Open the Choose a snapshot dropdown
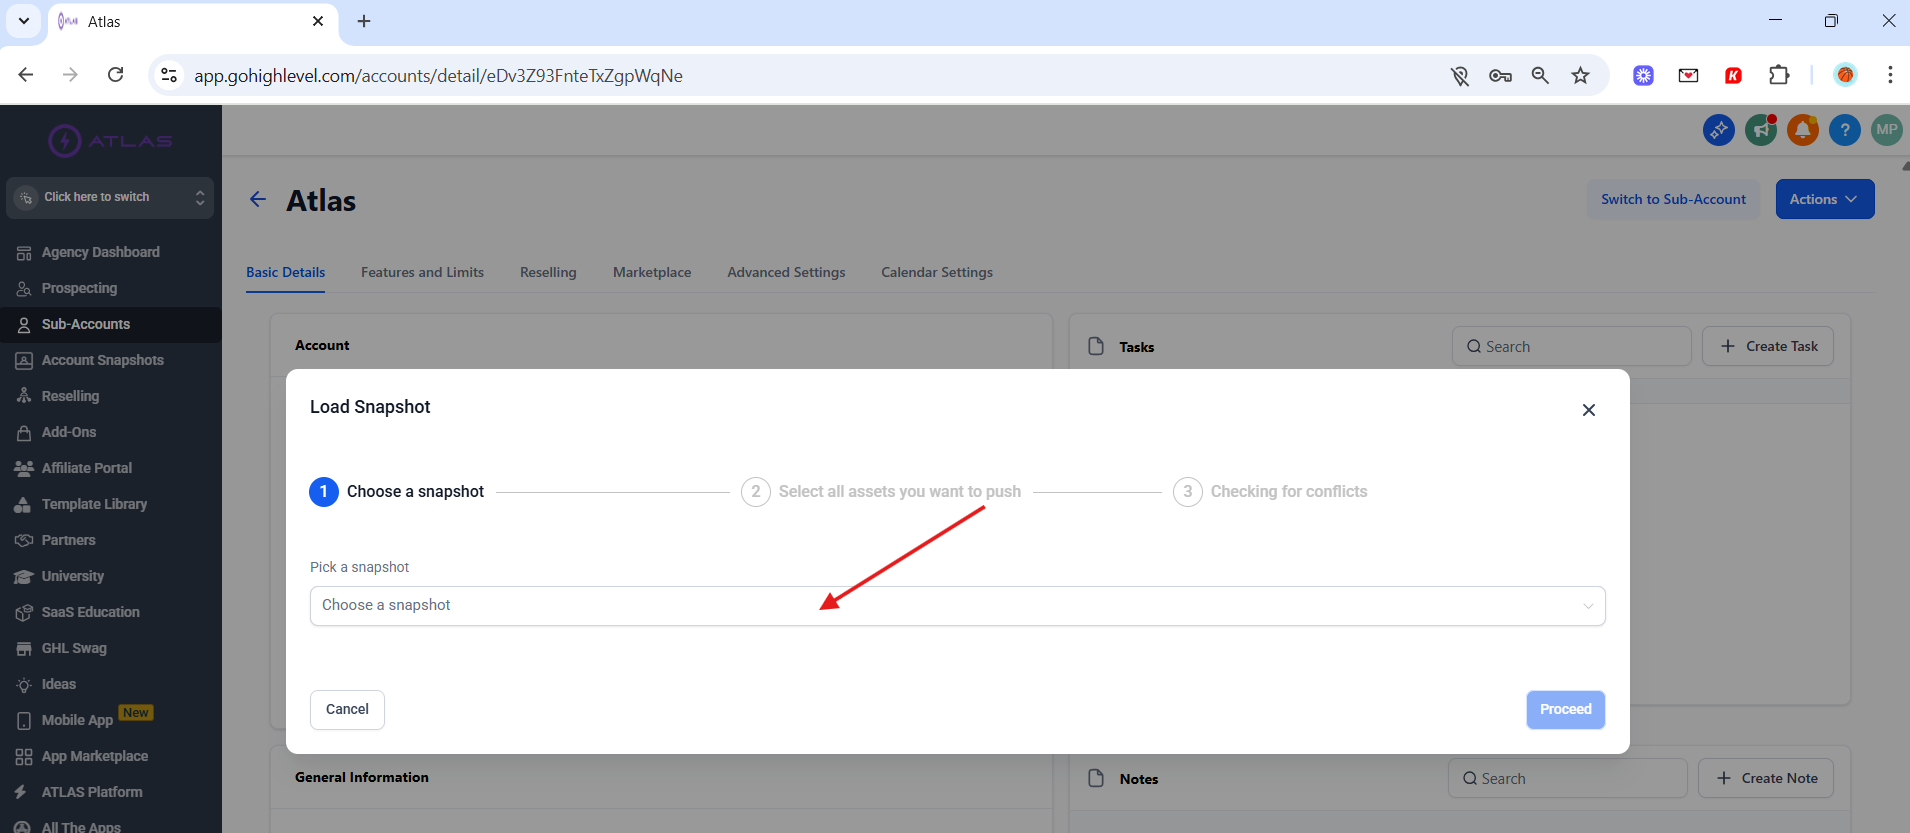This screenshot has height=833, width=1910. pos(957,606)
